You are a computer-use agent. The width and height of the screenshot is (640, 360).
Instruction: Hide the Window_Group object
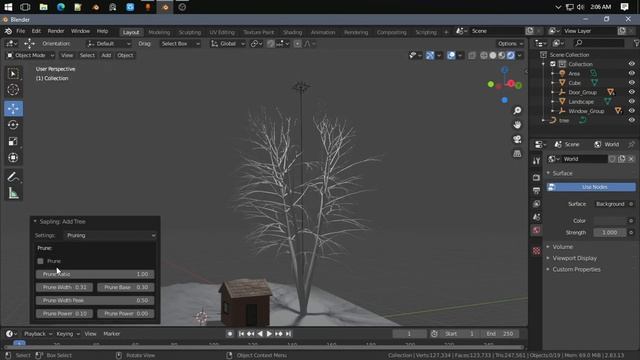[631, 111]
